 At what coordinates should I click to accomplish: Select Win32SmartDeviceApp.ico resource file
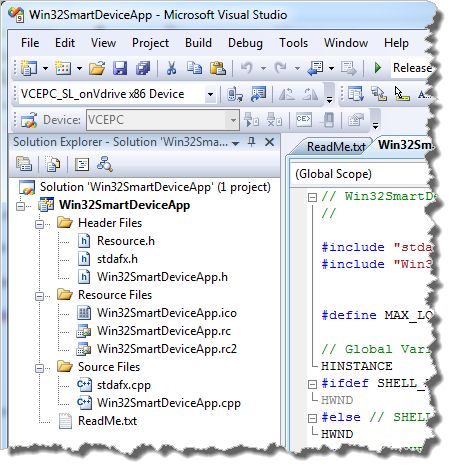point(167,313)
